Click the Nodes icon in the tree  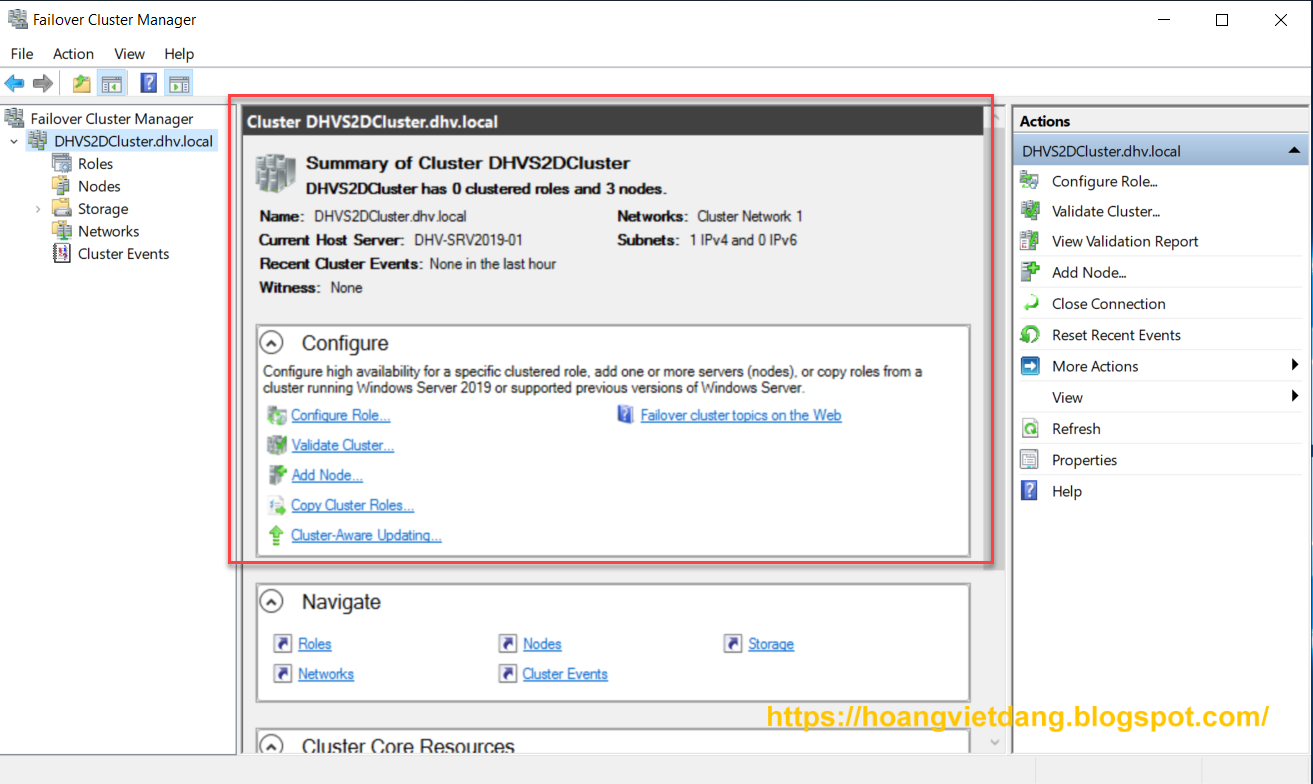61,186
